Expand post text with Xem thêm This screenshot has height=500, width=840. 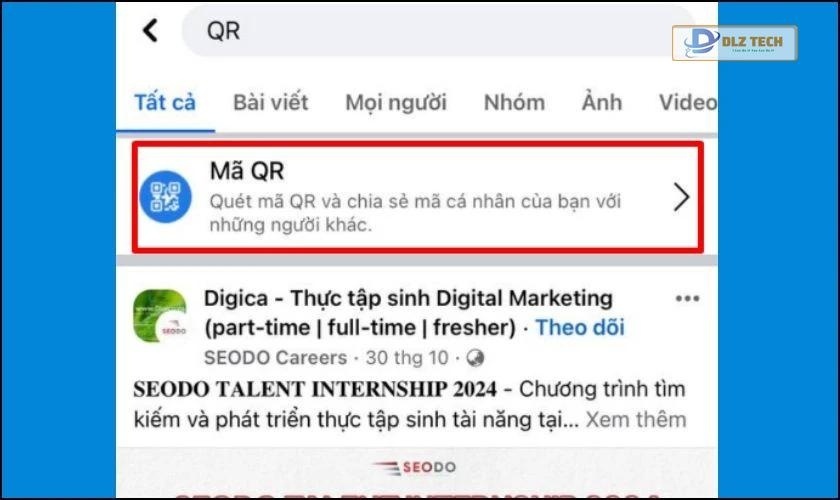click(x=636, y=420)
